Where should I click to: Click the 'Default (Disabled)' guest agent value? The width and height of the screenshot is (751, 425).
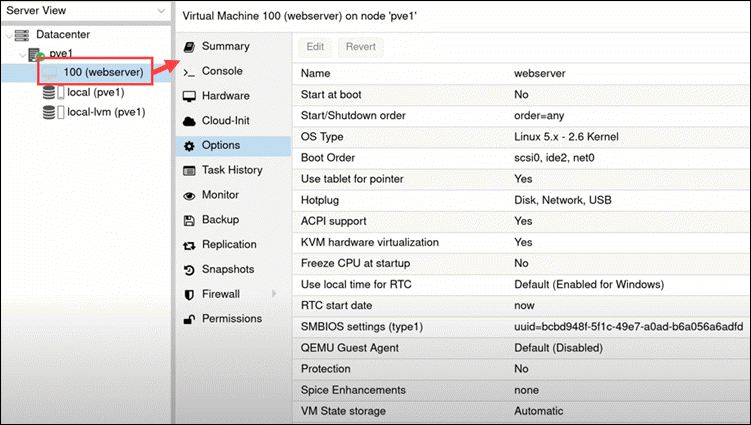(558, 348)
